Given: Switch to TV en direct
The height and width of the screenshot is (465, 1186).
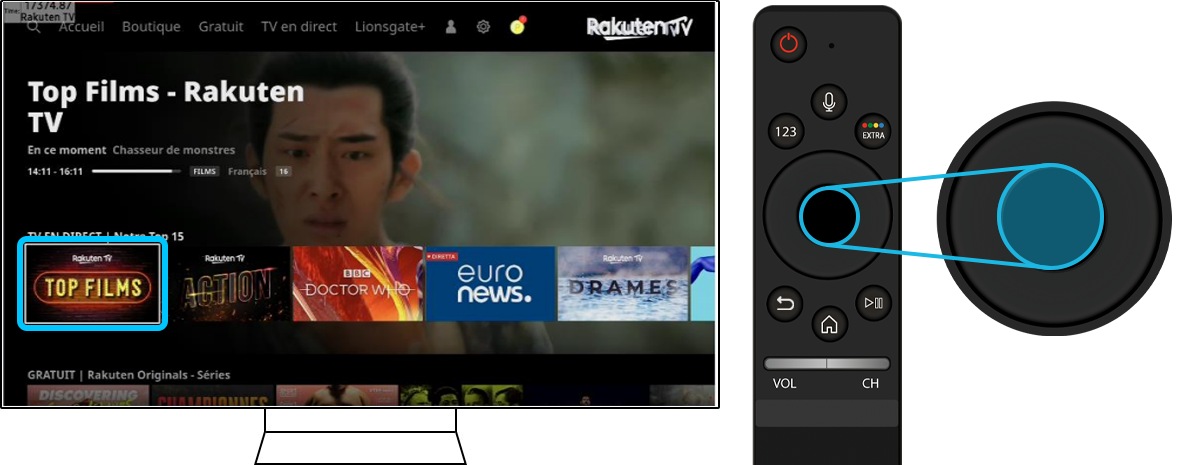Looking at the screenshot, I should 299,26.
